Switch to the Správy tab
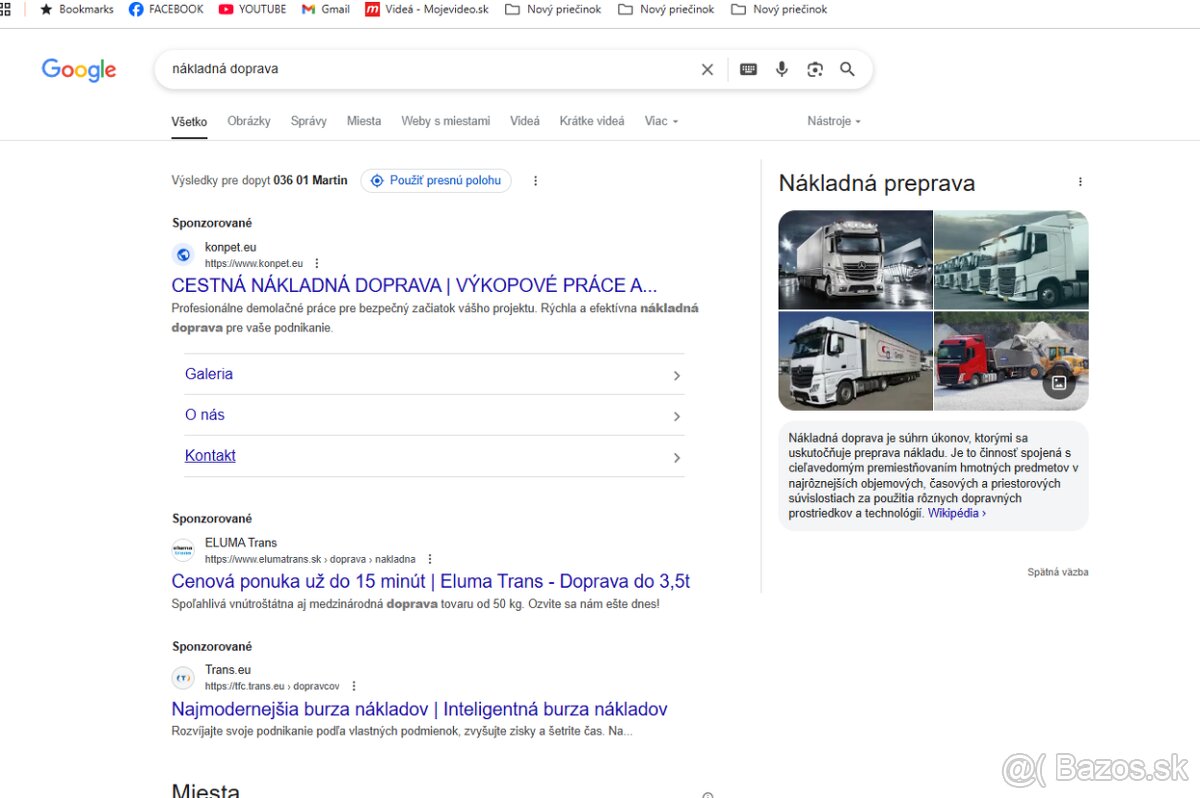 [x=309, y=121]
